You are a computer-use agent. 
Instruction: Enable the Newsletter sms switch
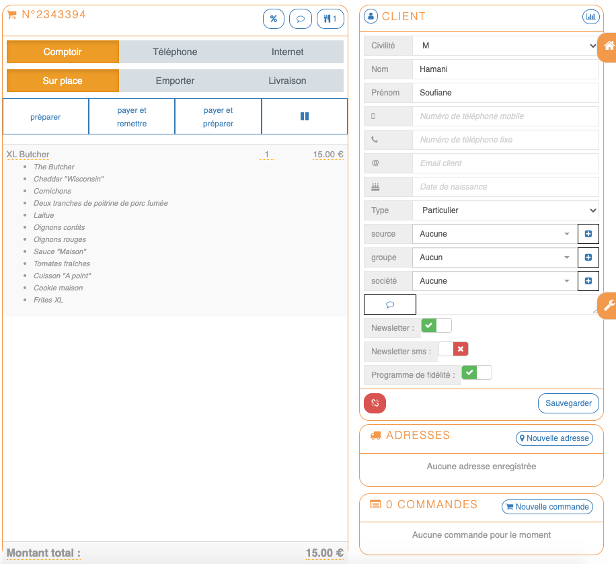tap(453, 349)
